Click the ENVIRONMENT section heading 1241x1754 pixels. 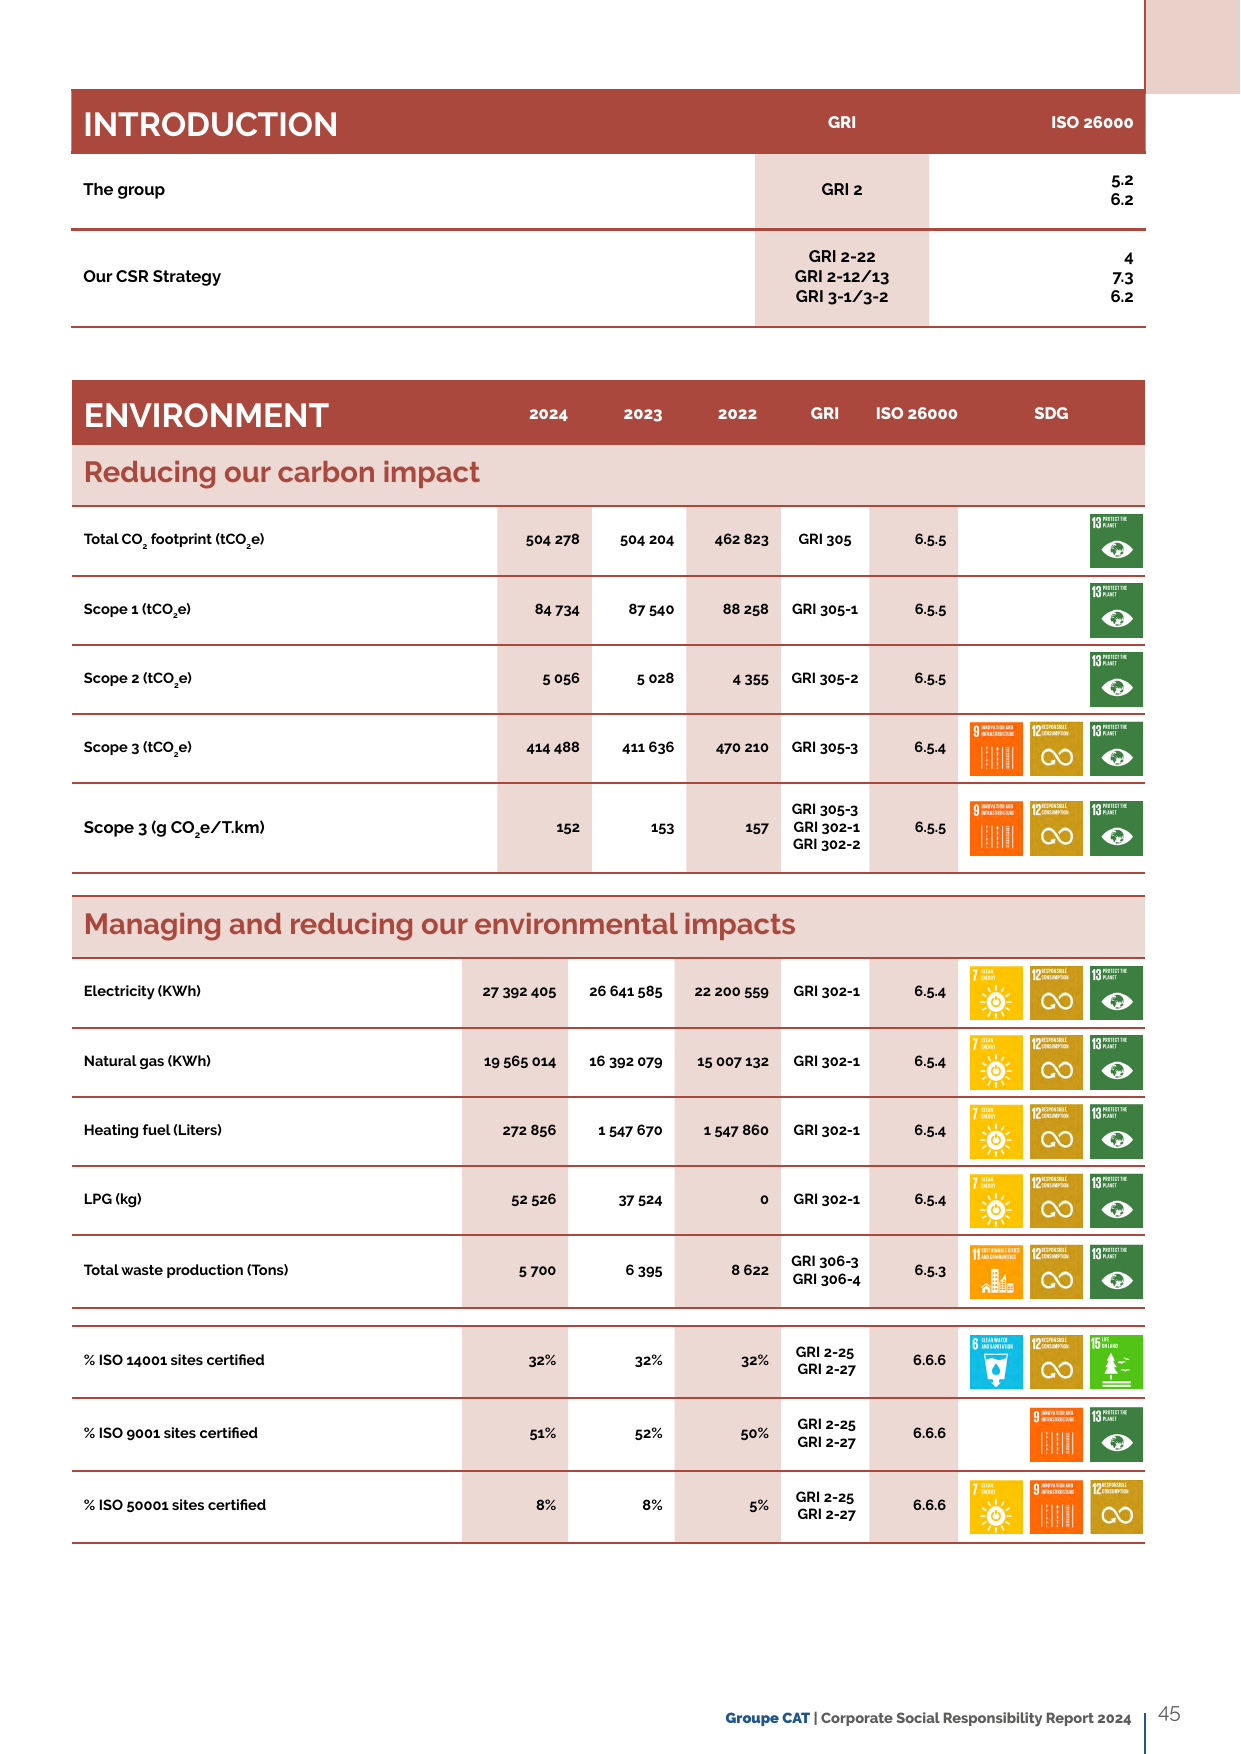tap(206, 415)
